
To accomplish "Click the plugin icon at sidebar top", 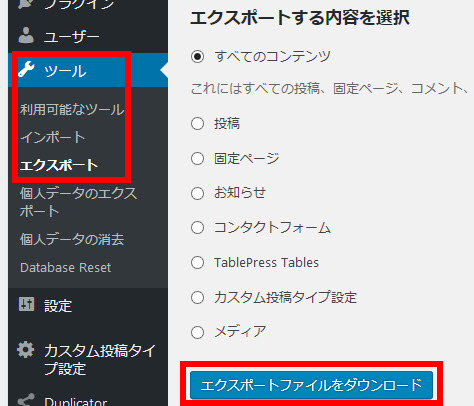I will click(26, 4).
